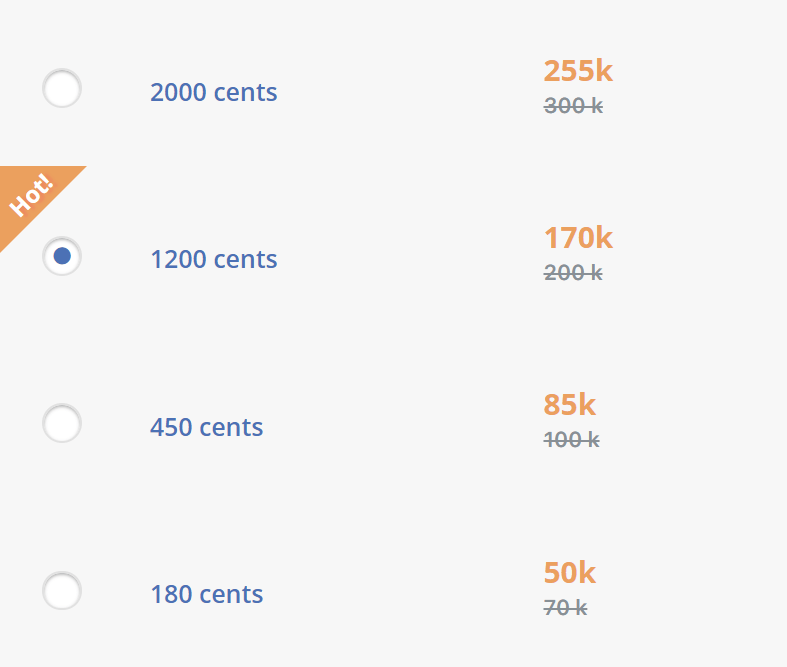Click the crossed-out 200 k price
This screenshot has width=787, height=667.
tap(573, 273)
